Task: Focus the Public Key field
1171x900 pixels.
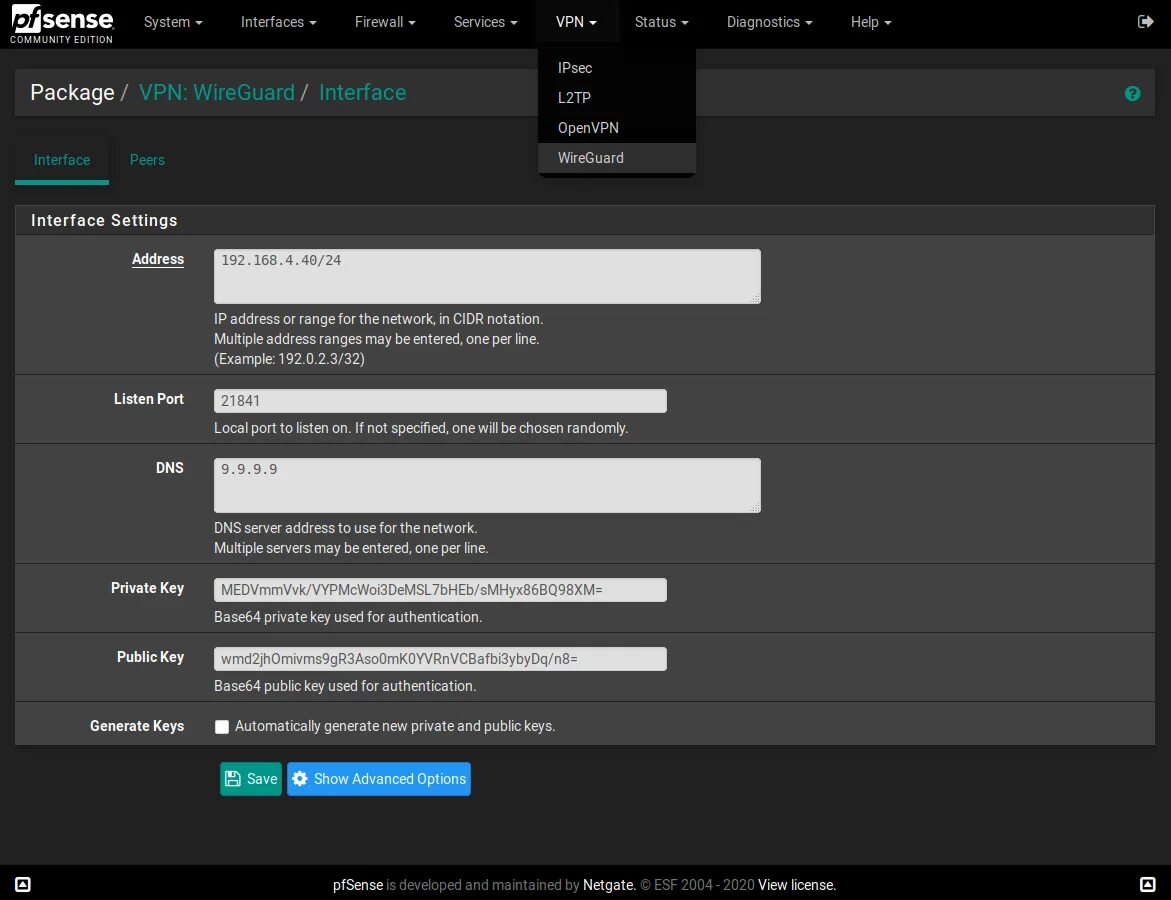Action: point(440,659)
